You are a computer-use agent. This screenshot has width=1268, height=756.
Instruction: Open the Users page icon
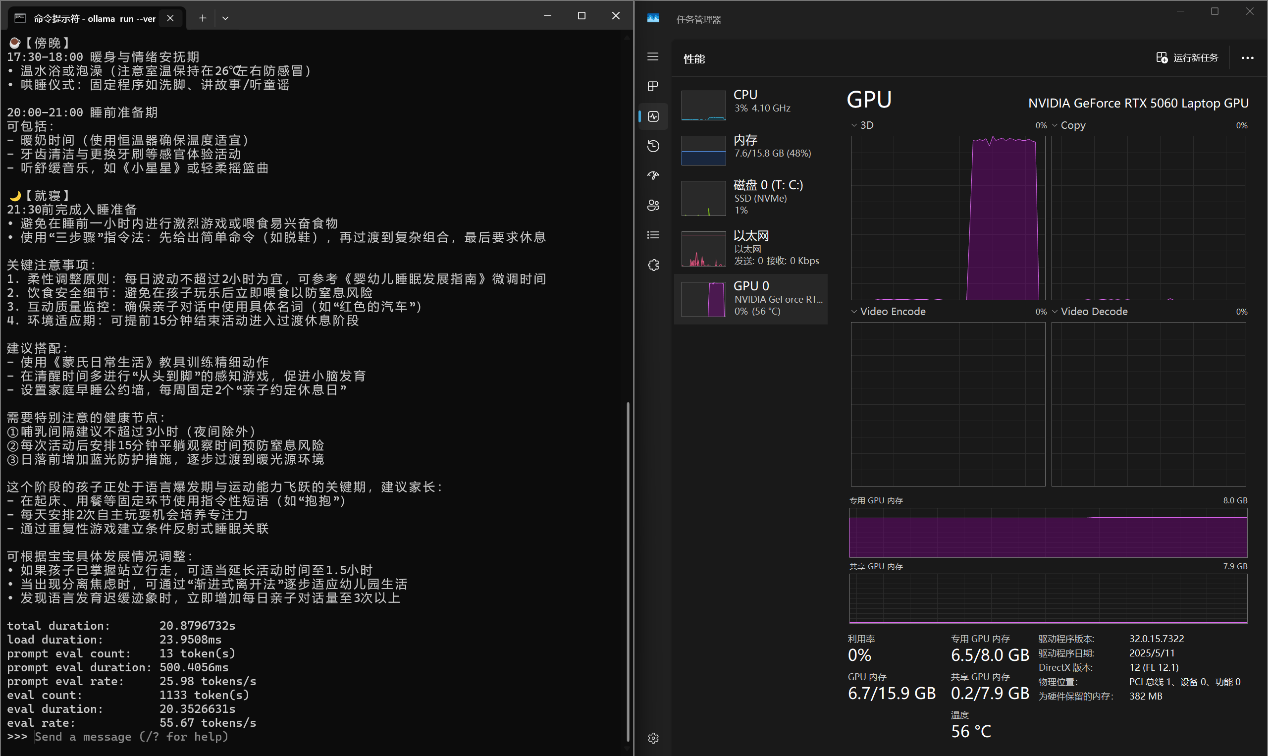[653, 205]
